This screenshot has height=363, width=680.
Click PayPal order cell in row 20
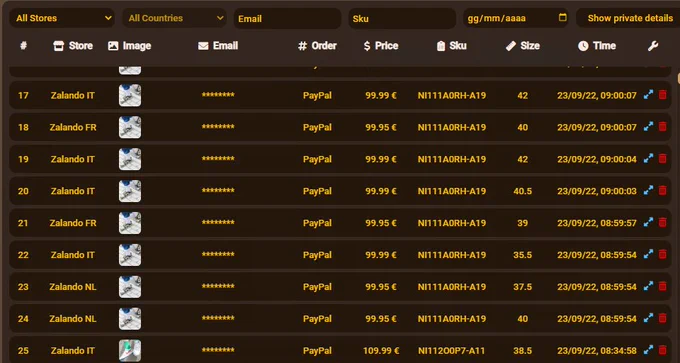(317, 191)
